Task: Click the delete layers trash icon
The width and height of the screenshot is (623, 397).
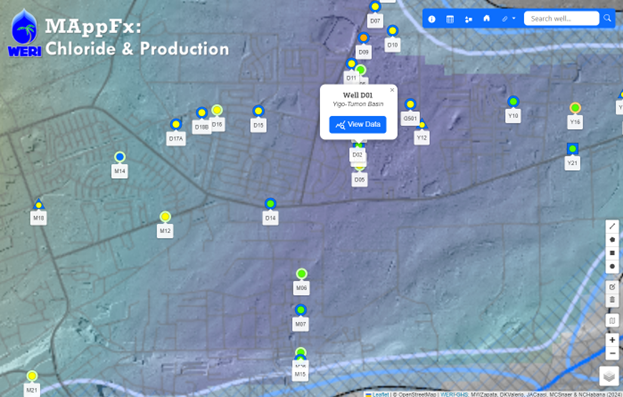Action: (x=612, y=300)
